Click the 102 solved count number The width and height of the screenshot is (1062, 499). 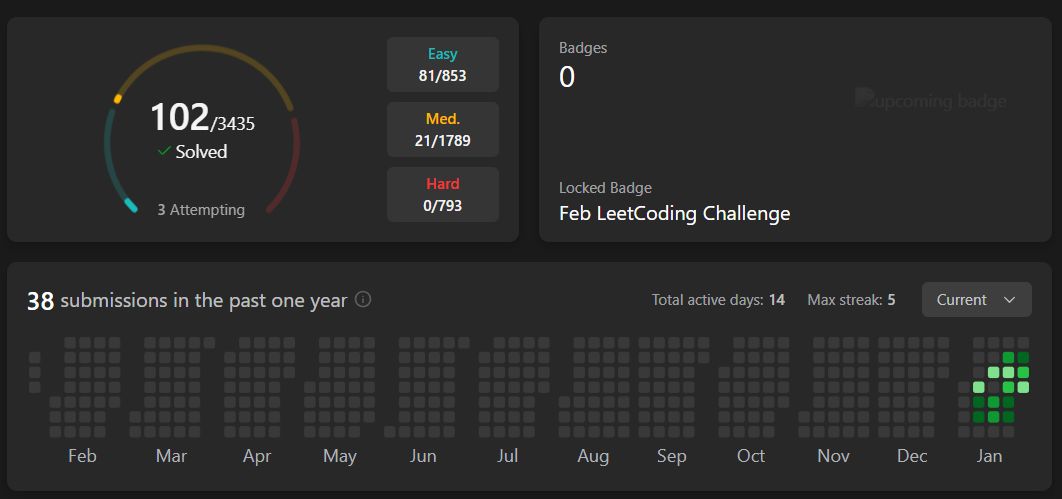coord(179,117)
